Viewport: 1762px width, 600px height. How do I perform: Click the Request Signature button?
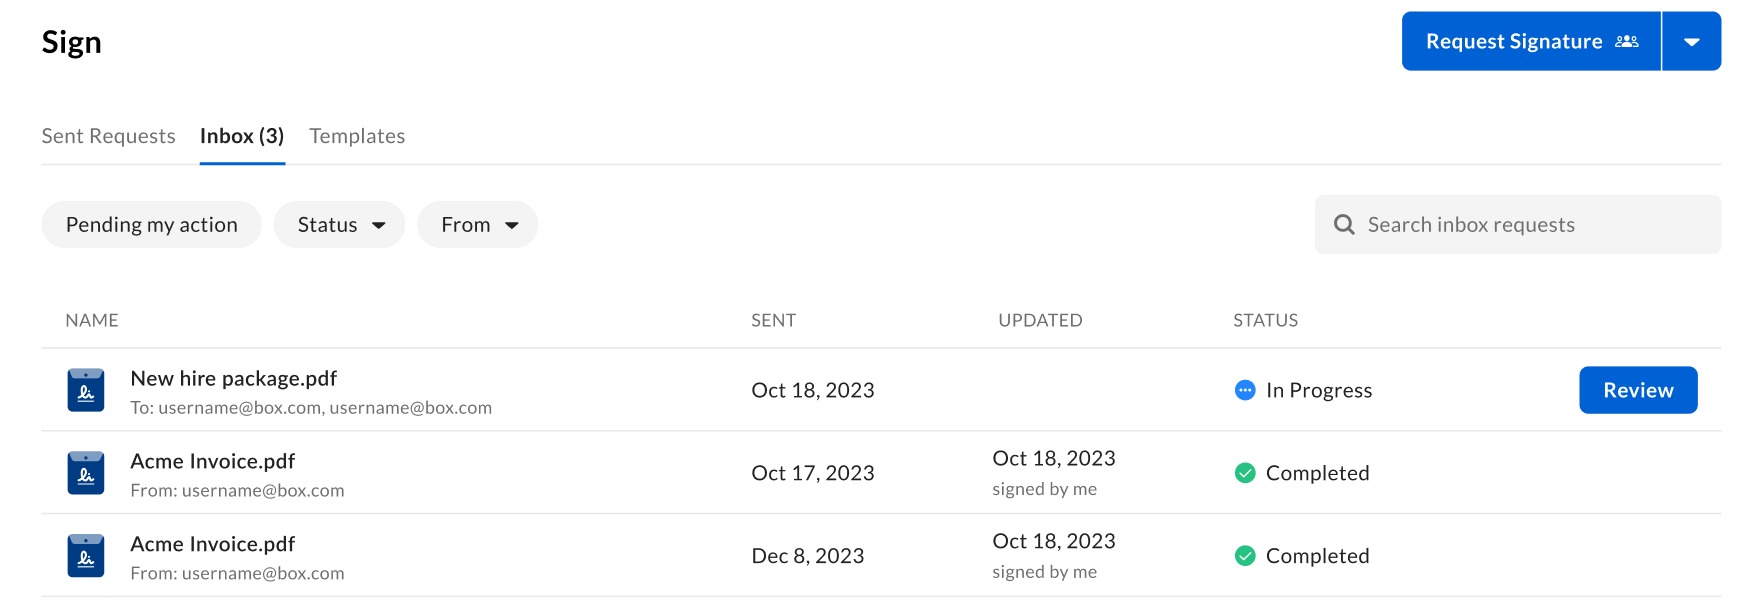tap(1514, 42)
